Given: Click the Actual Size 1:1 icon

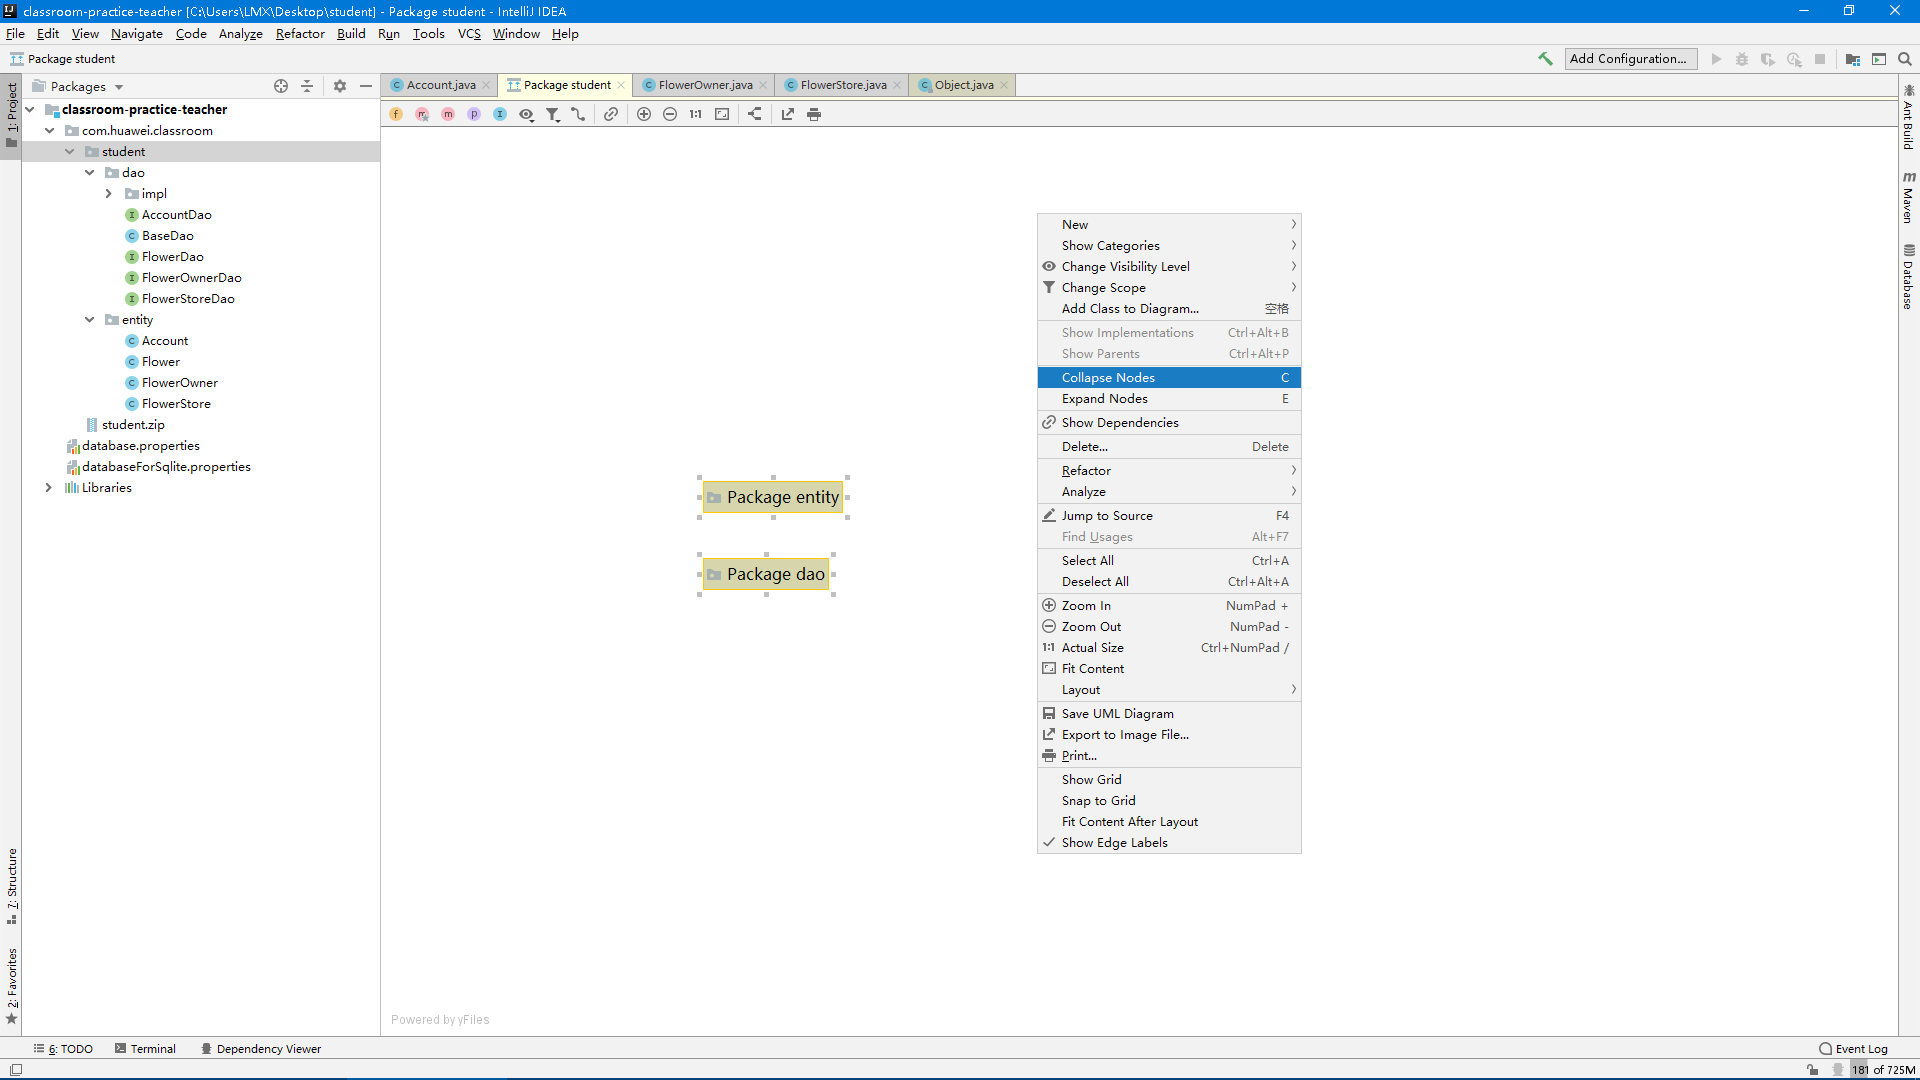Looking at the screenshot, I should click(696, 114).
